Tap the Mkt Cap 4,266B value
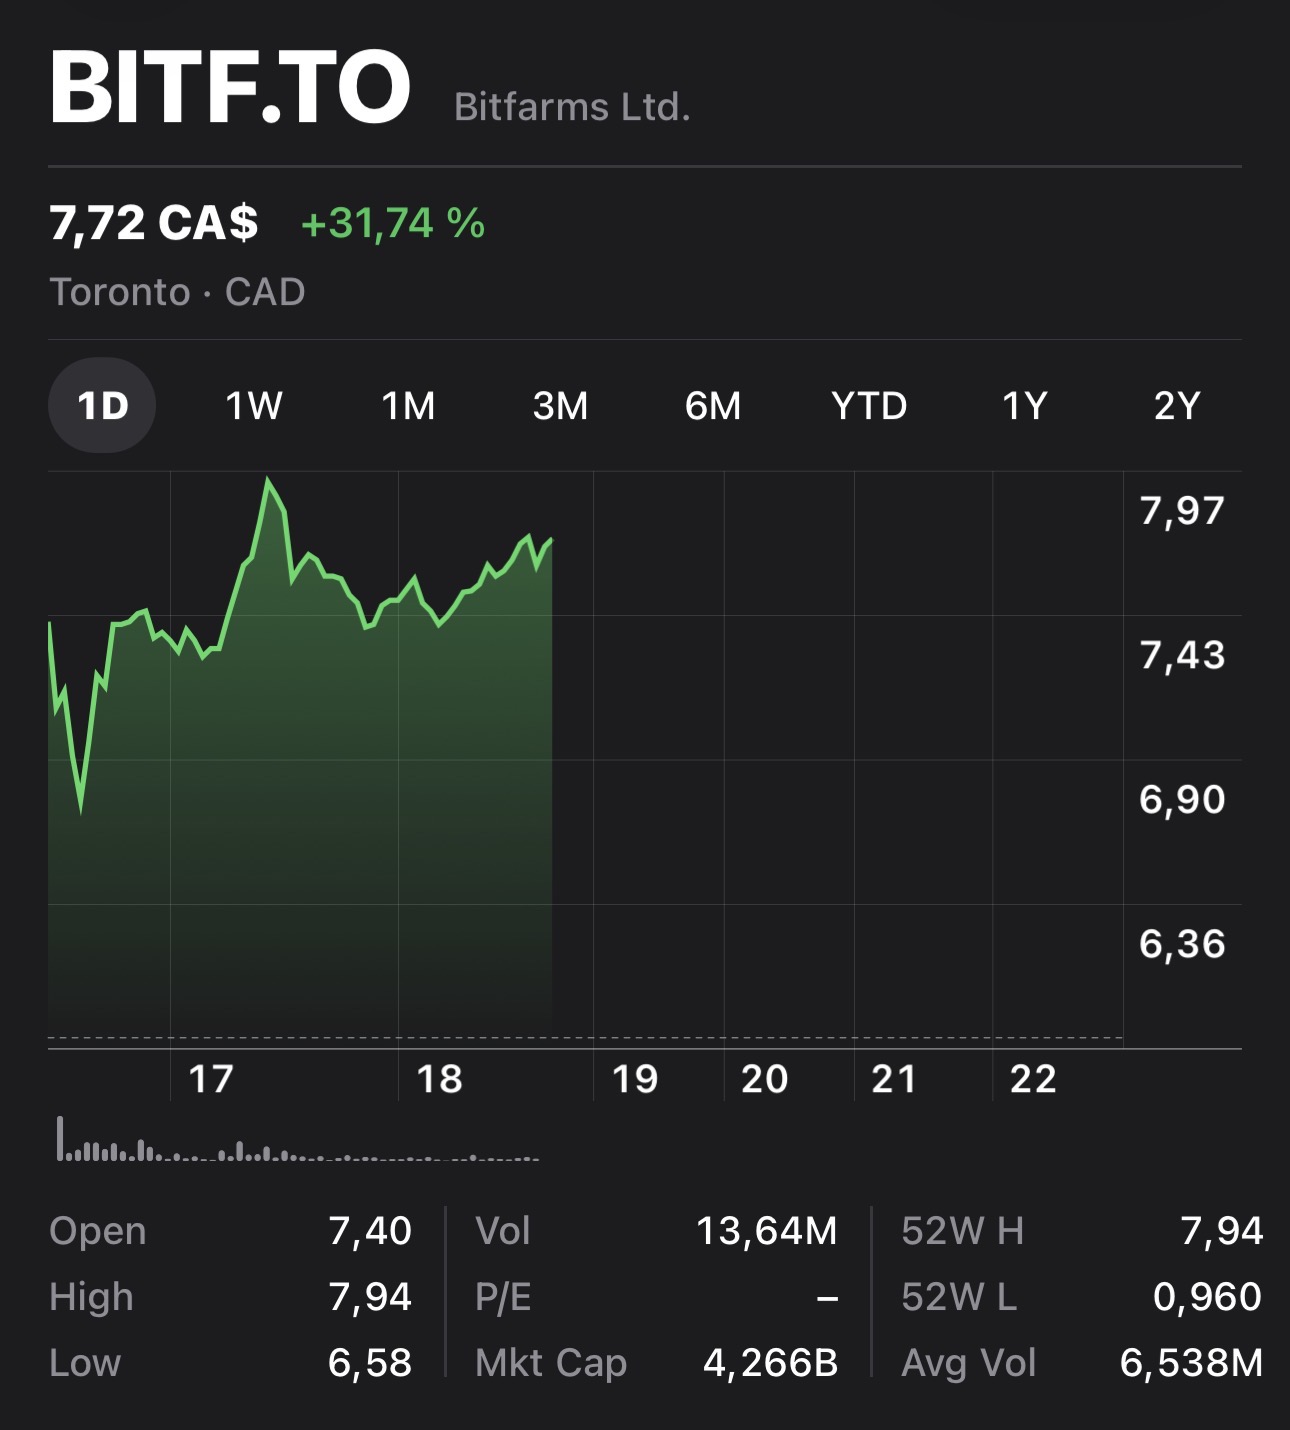This screenshot has width=1290, height=1430. click(770, 1363)
